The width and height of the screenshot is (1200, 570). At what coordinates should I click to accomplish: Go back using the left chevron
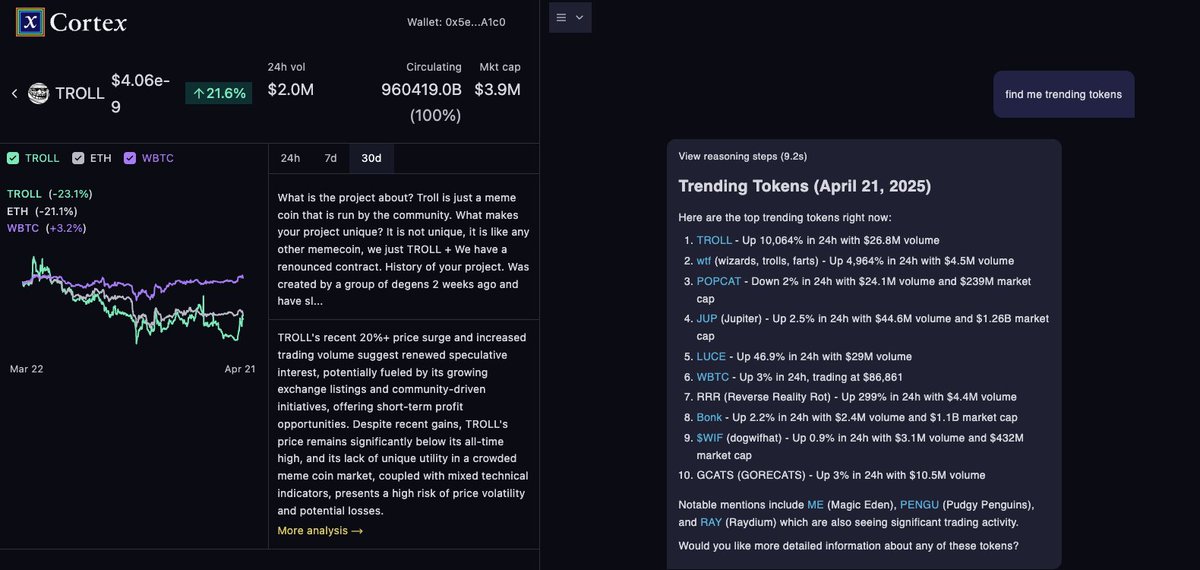[14, 93]
